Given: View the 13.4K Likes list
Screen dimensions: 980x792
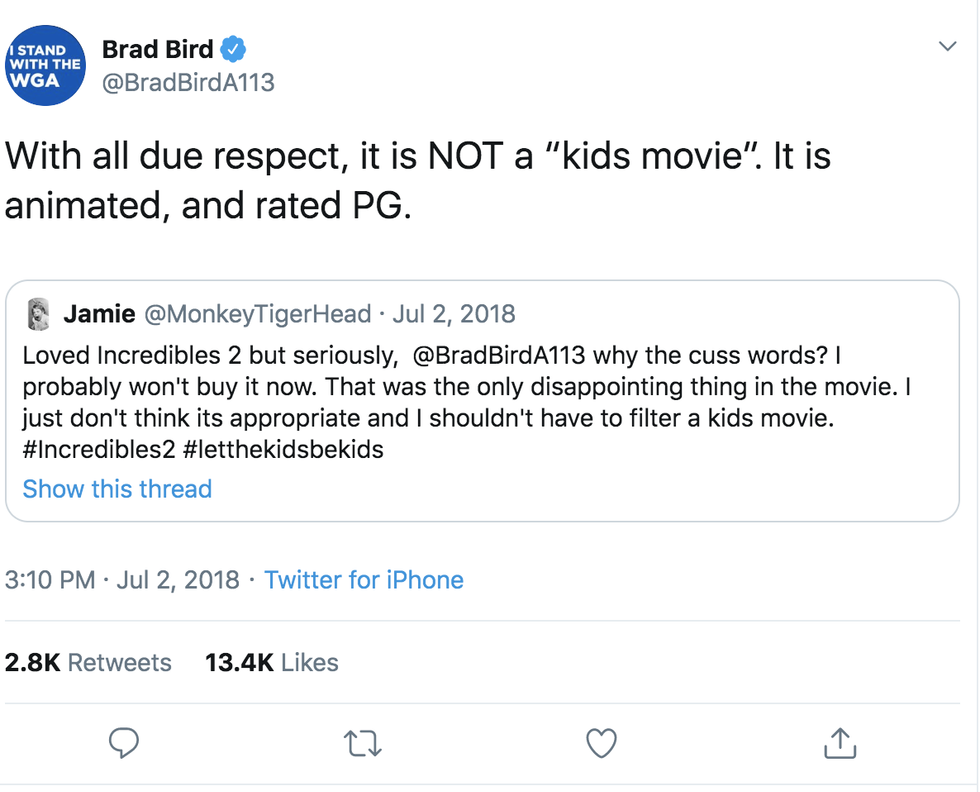Looking at the screenshot, I should (x=271, y=662).
